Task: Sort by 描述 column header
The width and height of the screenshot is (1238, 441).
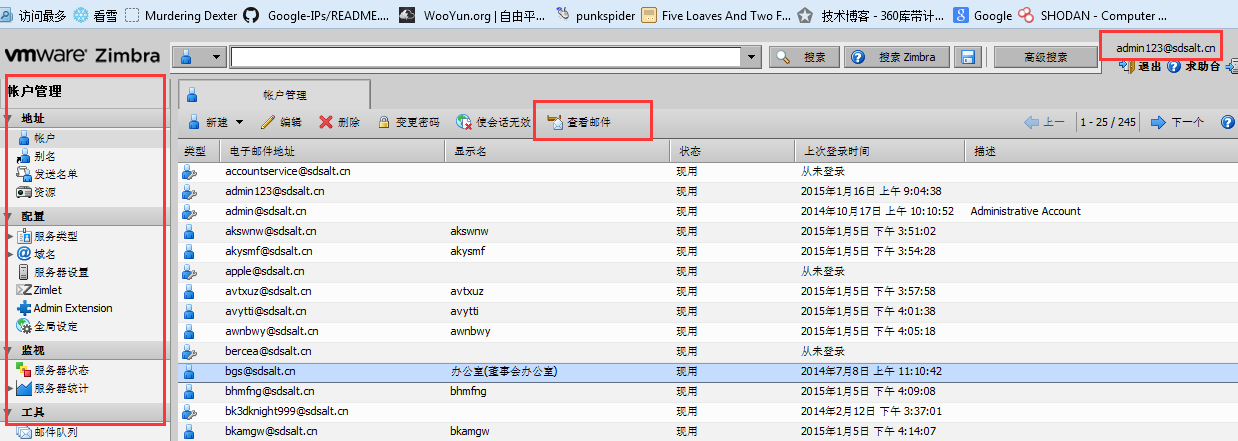Action: [x=1102, y=151]
